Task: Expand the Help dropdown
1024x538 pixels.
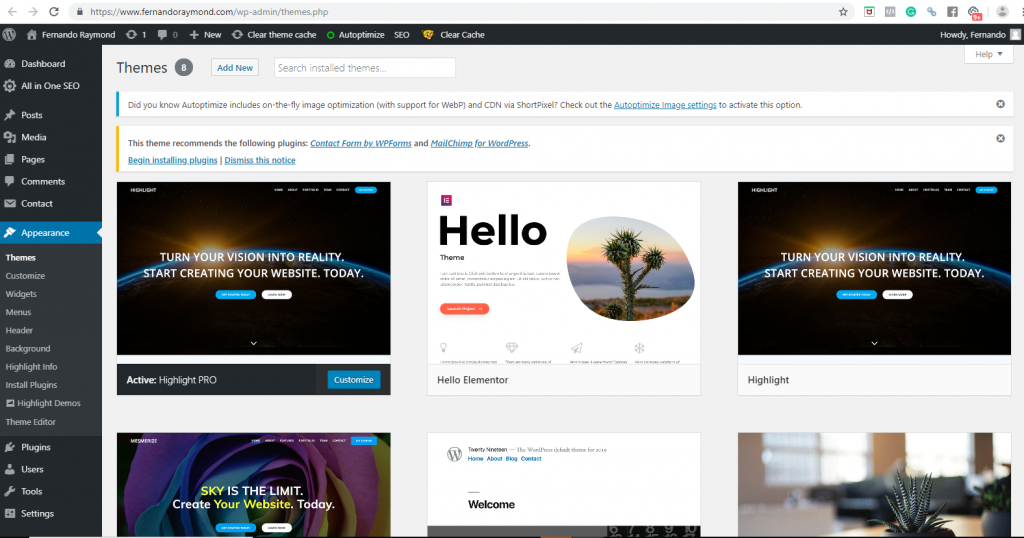Action: coord(989,54)
